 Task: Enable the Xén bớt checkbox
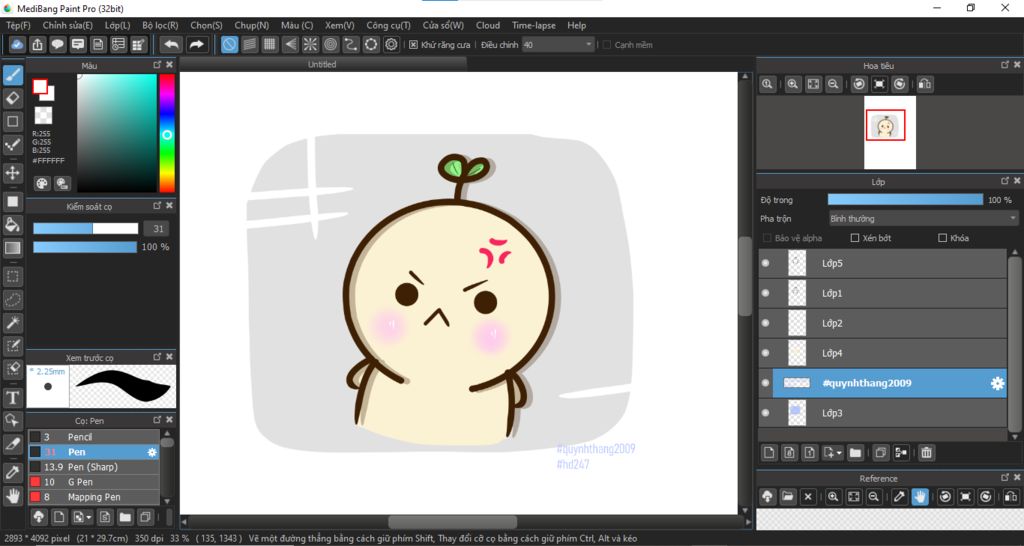click(855, 238)
